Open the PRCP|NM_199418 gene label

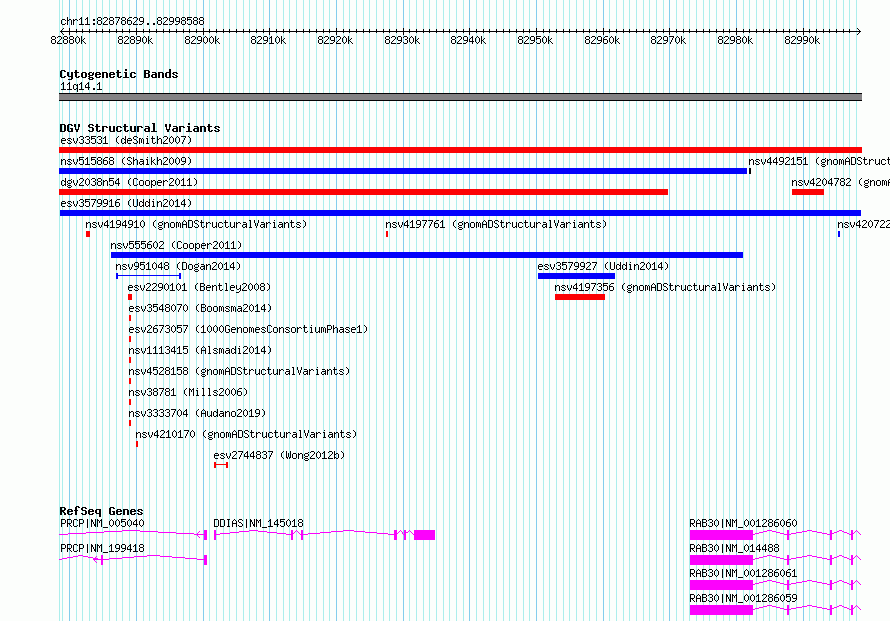pos(102,548)
